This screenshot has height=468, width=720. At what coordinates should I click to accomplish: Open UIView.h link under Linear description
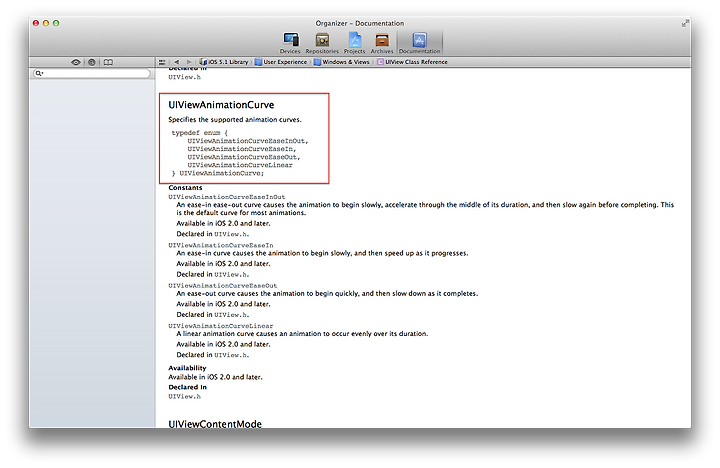tap(231, 355)
